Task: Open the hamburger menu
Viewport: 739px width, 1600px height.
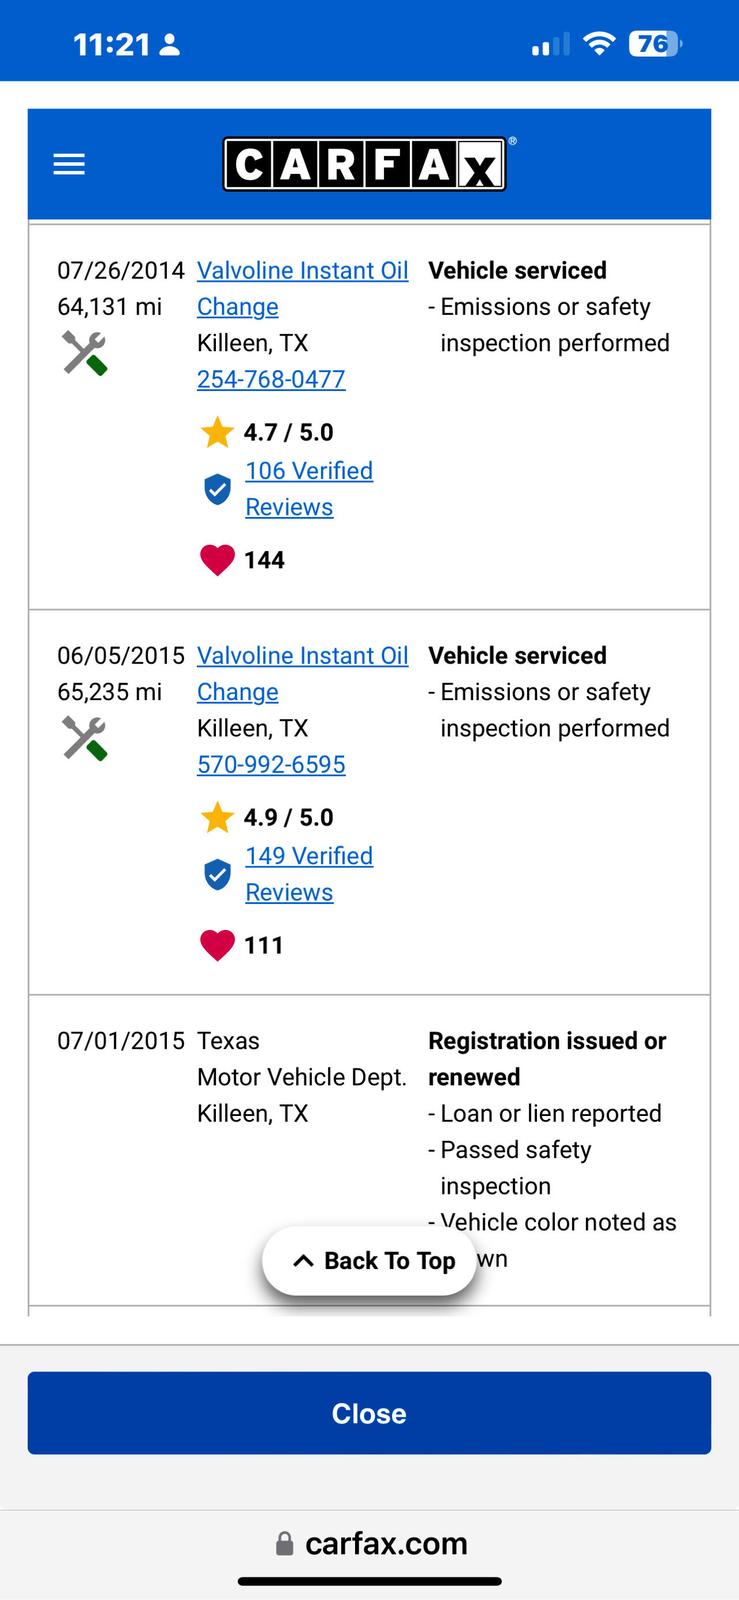Action: pyautogui.click(x=69, y=164)
